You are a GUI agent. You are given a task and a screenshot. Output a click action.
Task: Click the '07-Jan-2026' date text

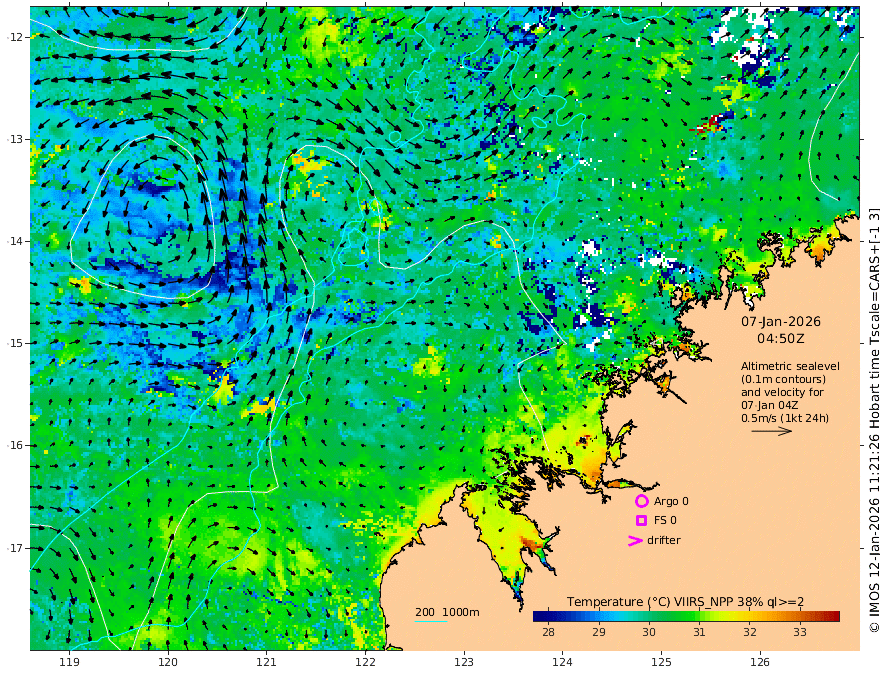point(781,321)
